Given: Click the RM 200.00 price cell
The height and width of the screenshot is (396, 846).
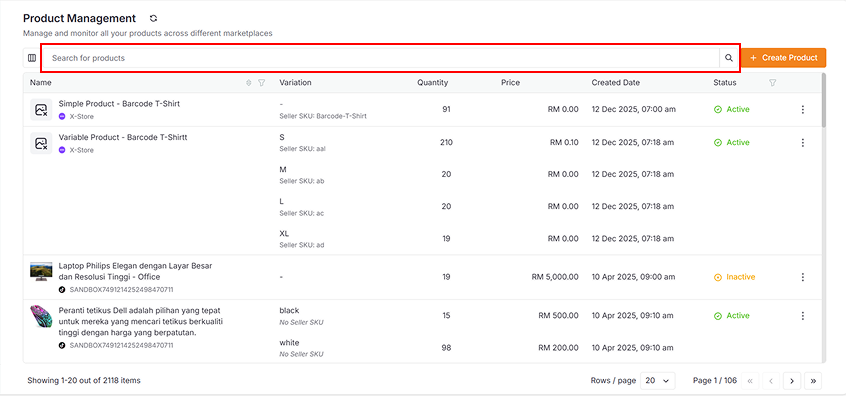Looking at the screenshot, I should click(x=558, y=348).
